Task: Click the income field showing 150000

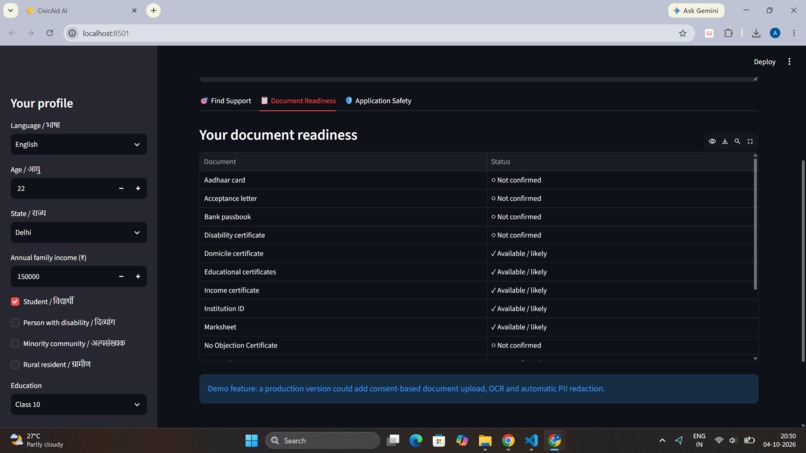Action: pyautogui.click(x=62, y=277)
